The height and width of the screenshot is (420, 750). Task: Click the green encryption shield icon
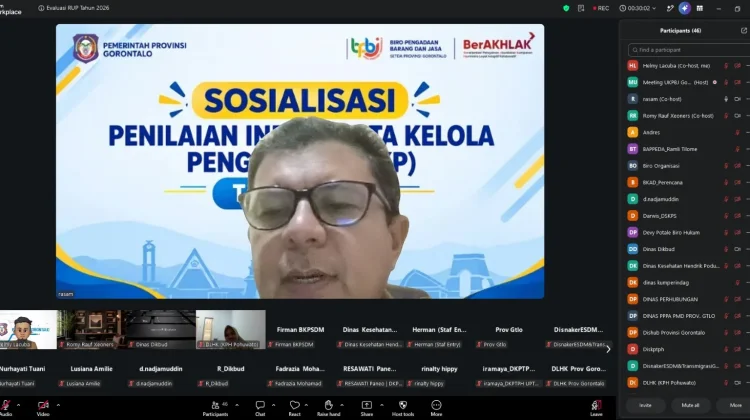566,8
